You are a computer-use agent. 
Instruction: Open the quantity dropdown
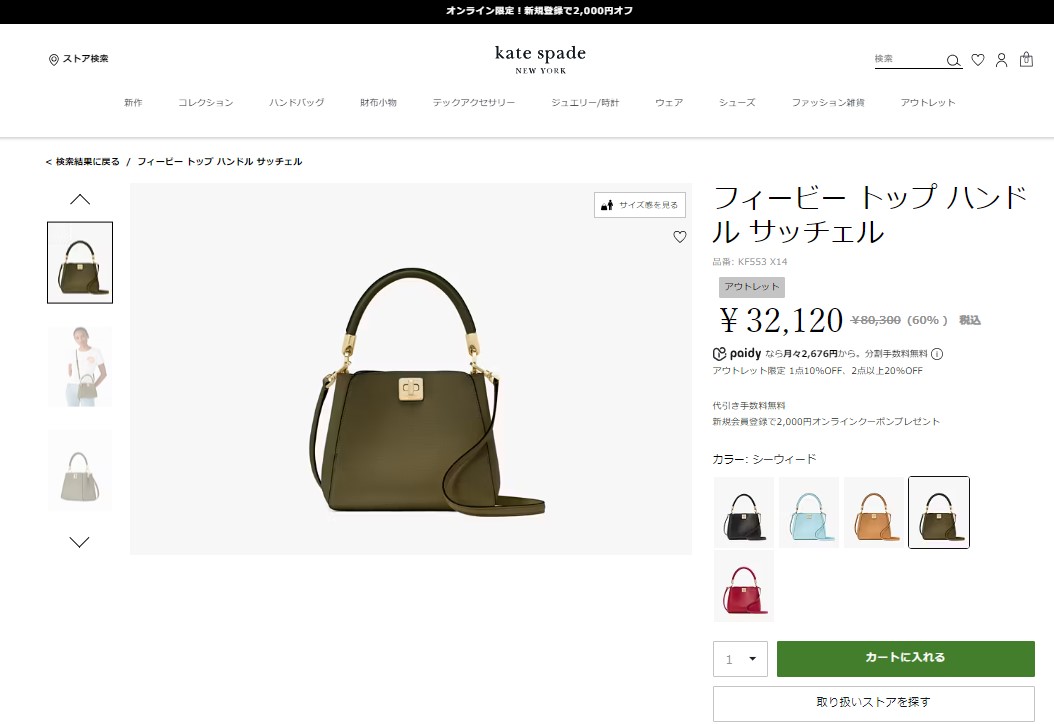[740, 659]
